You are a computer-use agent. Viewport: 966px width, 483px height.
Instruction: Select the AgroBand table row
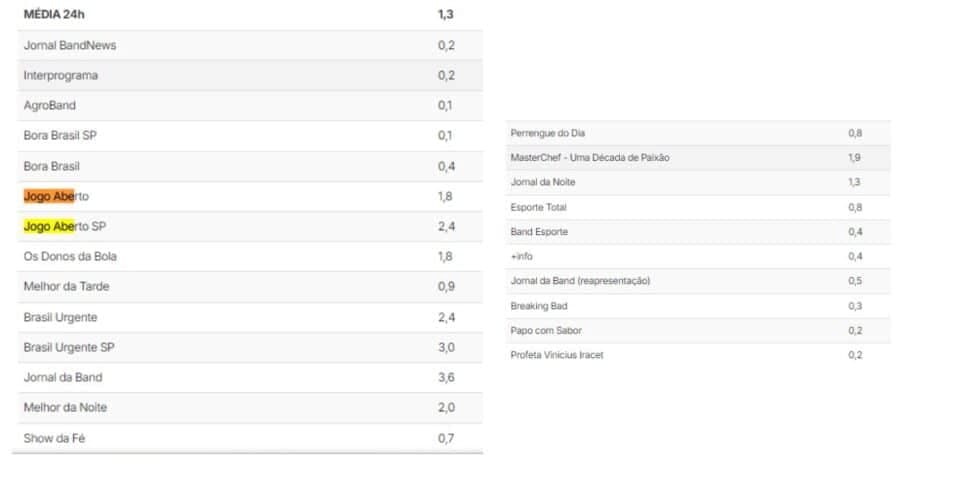(250, 106)
